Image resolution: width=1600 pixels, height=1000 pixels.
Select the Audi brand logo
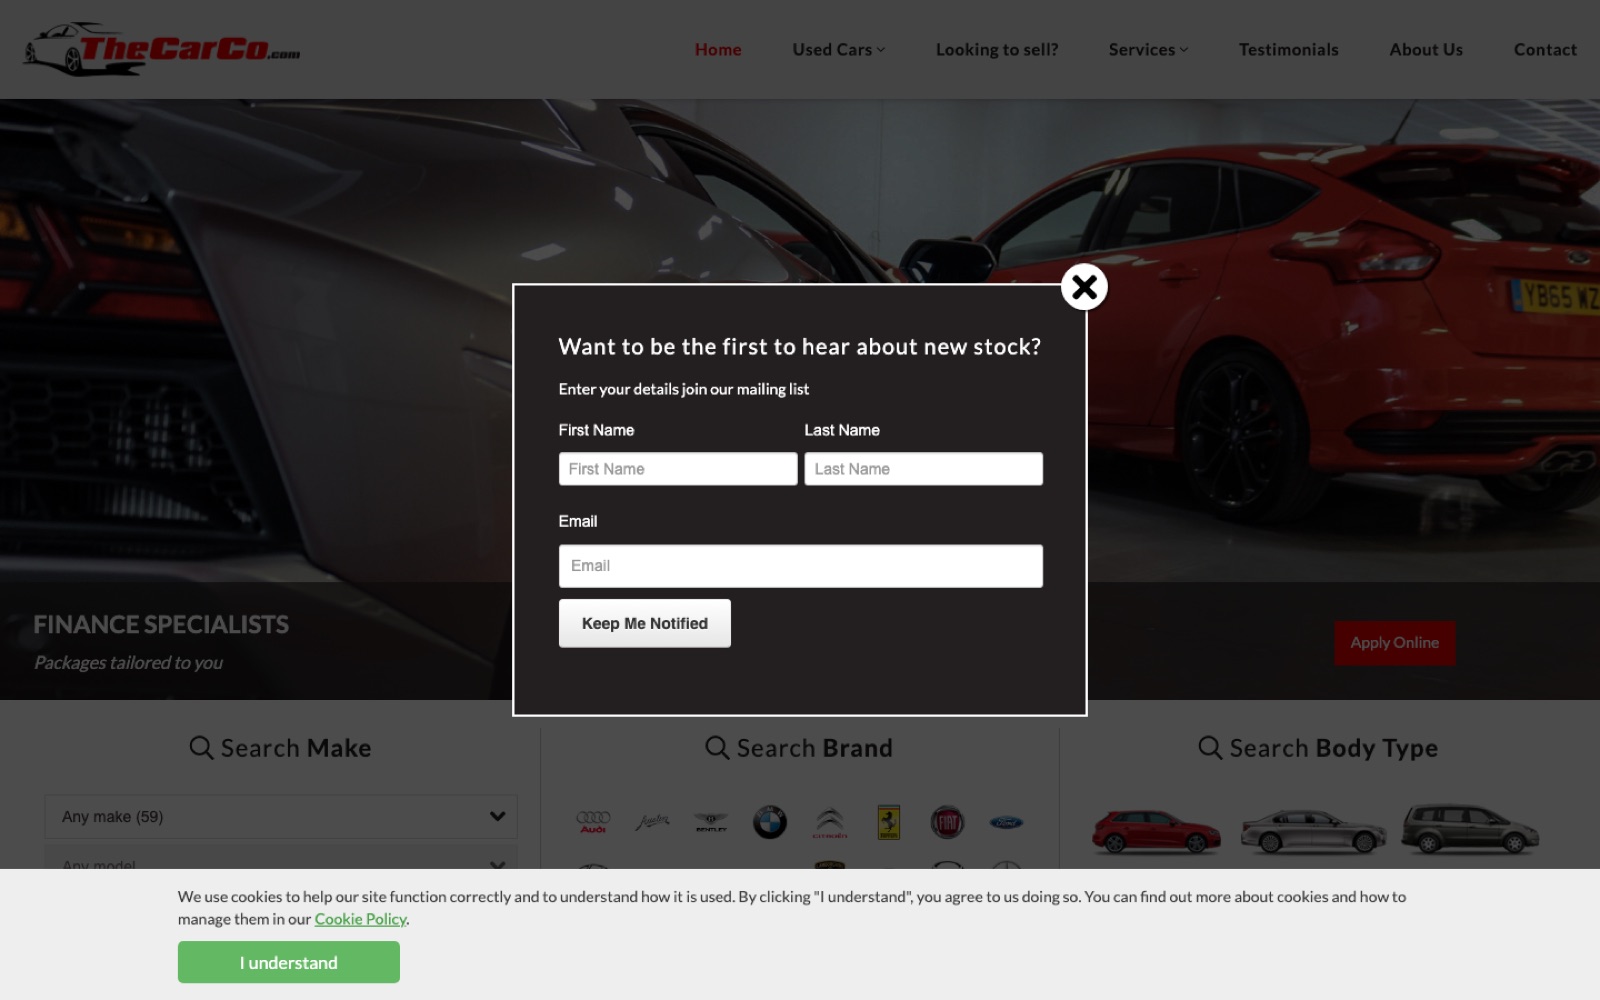click(593, 822)
